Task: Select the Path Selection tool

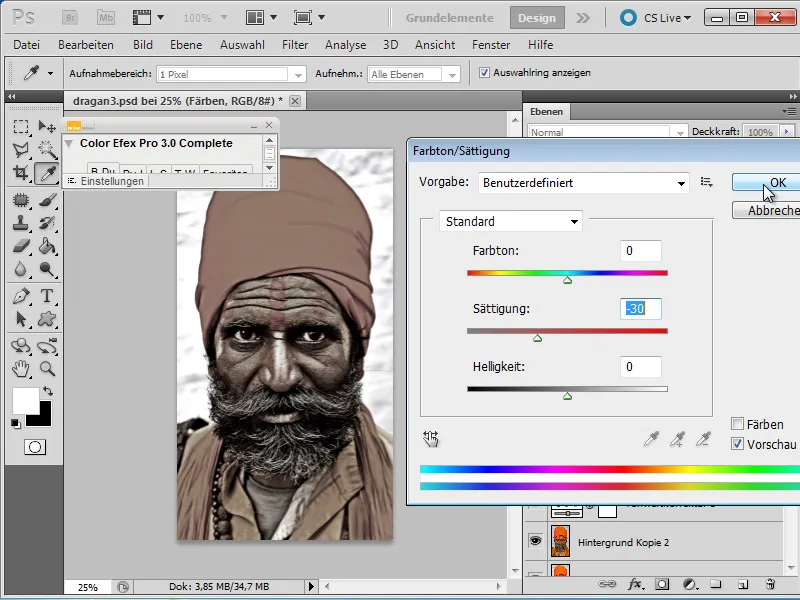Action: pos(20,319)
